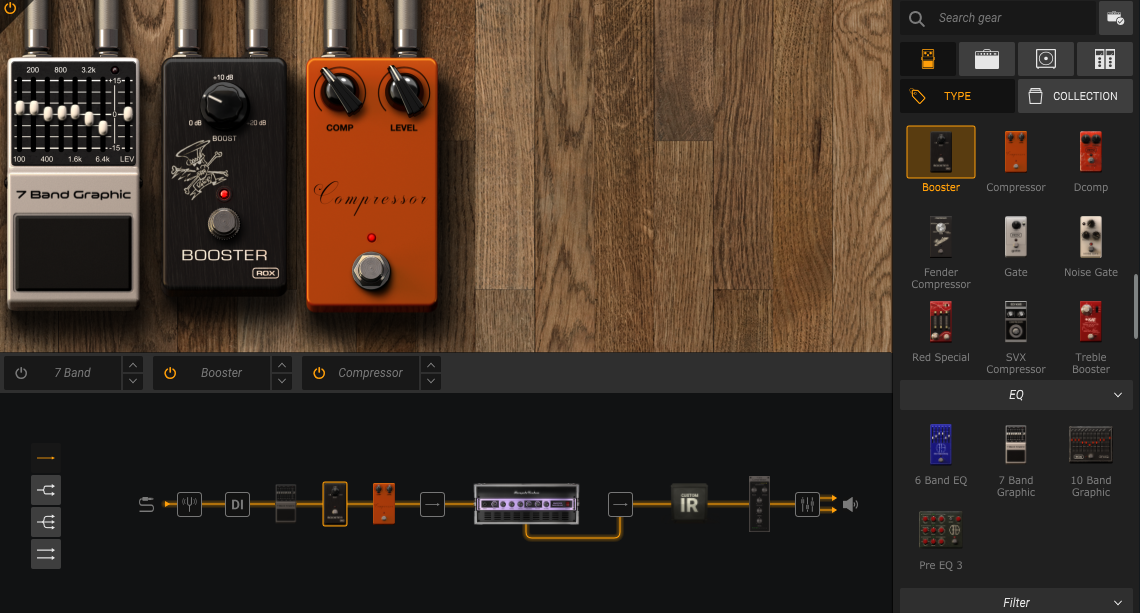The height and width of the screenshot is (613, 1140).
Task: Click the input source icon in chain
Action: [146, 504]
